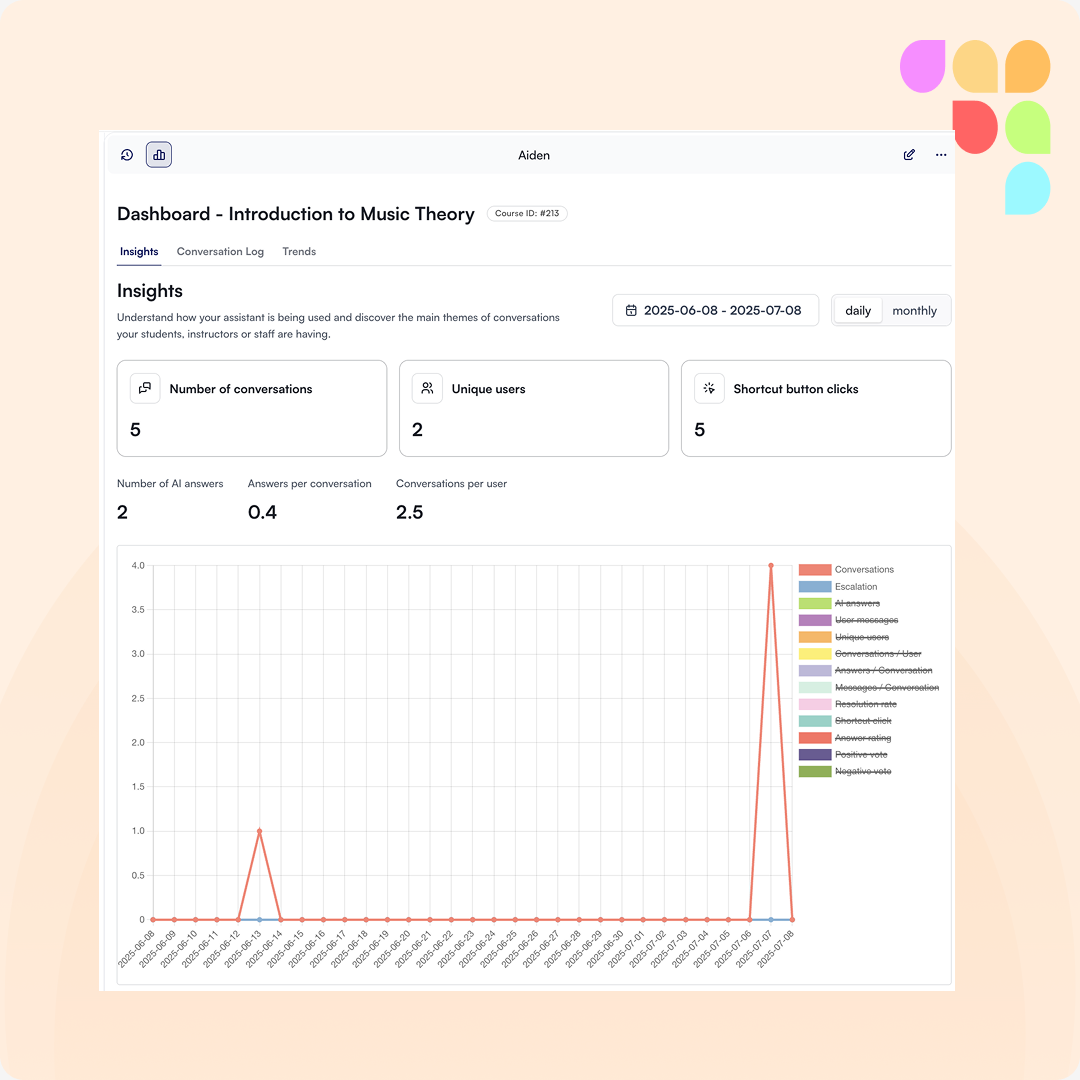Click the chart peak point on 2025-07-07
This screenshot has height=1080, width=1080.
[x=771, y=566]
